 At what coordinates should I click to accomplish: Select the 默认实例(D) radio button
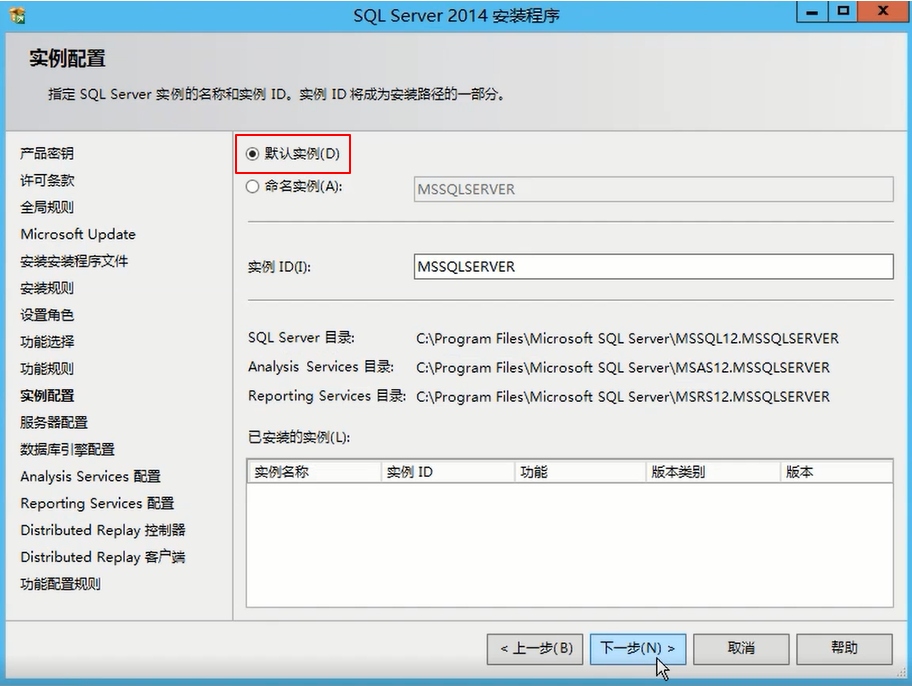click(x=252, y=154)
